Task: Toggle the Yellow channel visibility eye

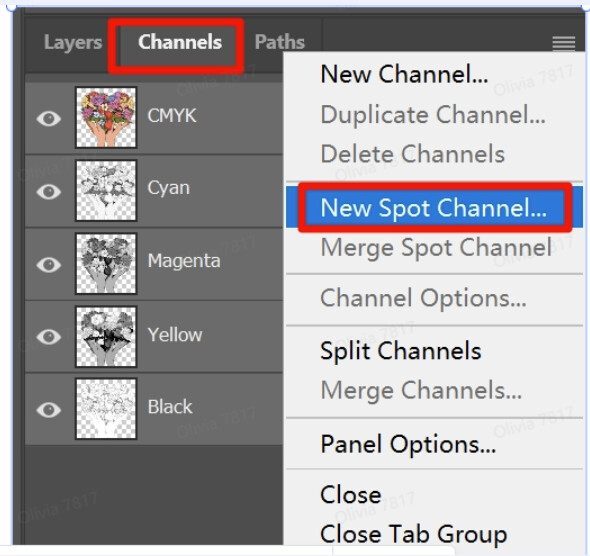Action: [x=49, y=337]
